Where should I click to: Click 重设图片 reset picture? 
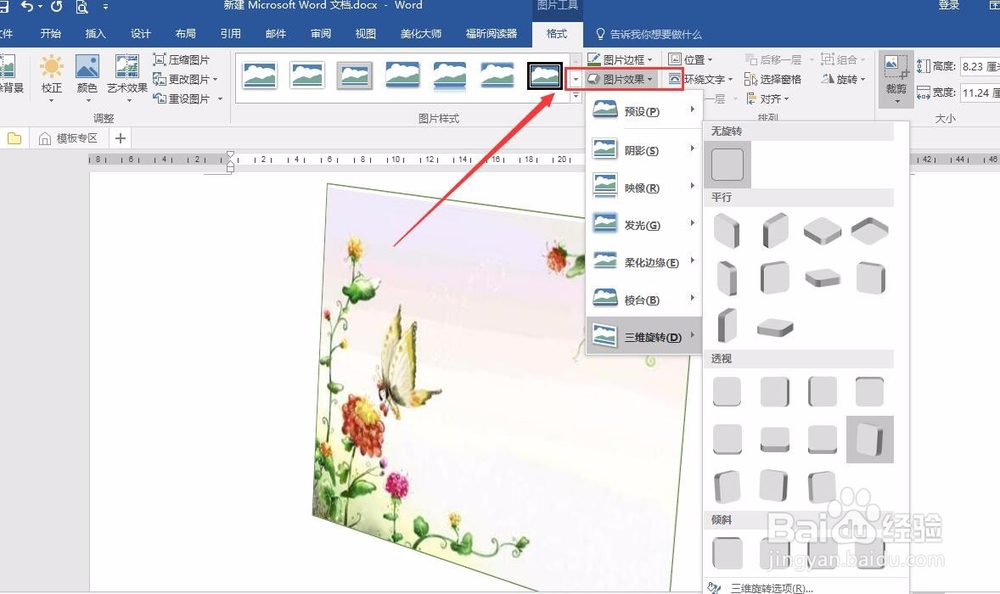point(182,98)
